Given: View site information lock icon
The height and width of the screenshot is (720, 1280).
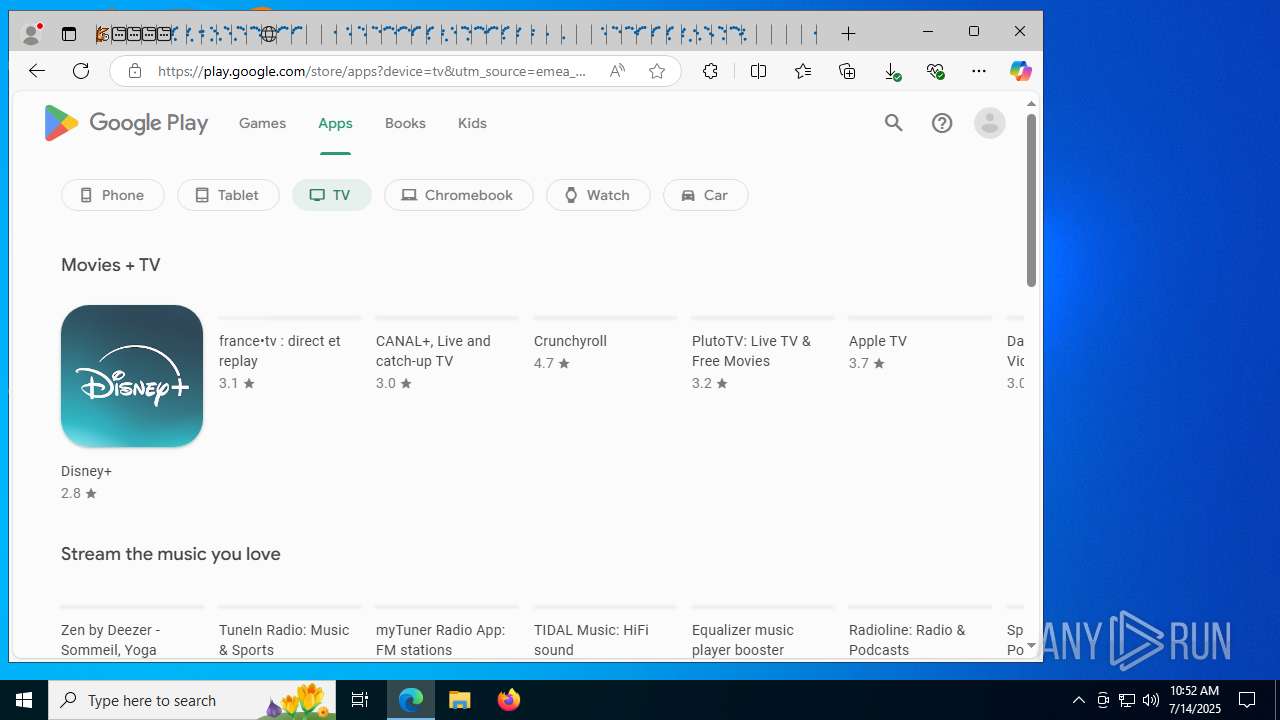Looking at the screenshot, I should (x=135, y=71).
